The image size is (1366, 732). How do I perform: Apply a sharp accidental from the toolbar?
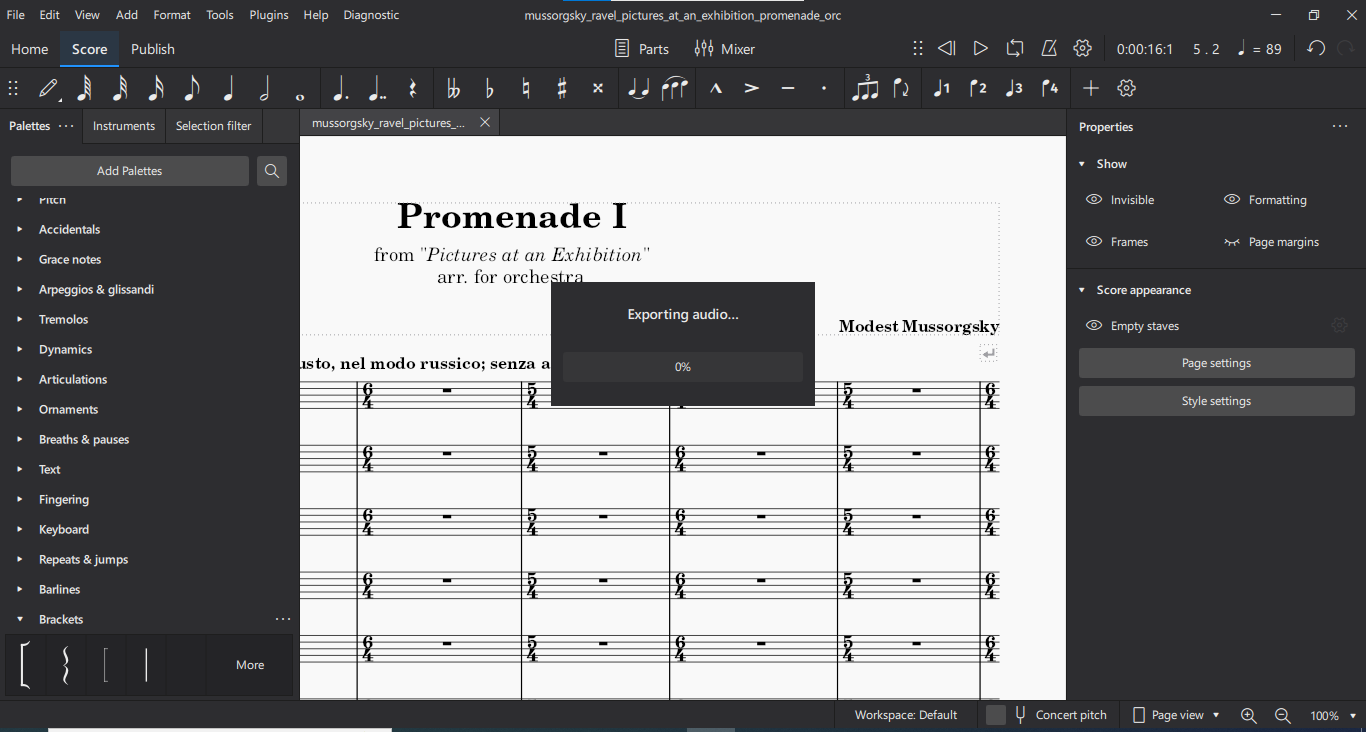[561, 88]
